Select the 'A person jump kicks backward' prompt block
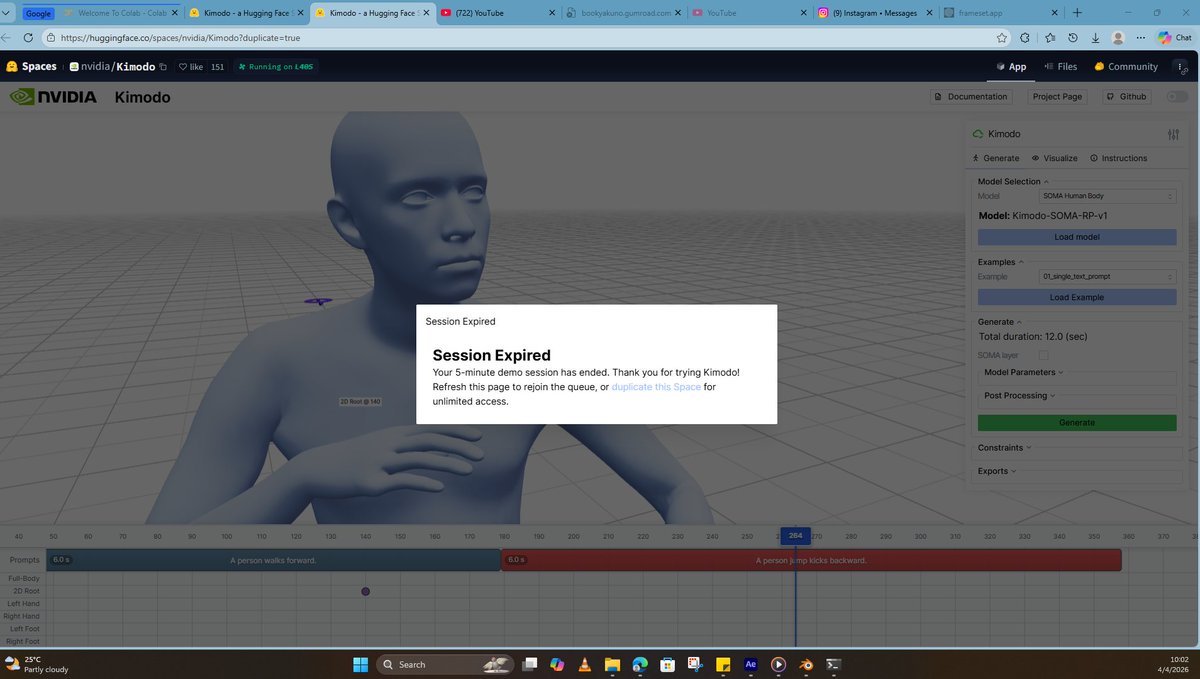Viewport: 1200px width, 679px height. coord(811,560)
